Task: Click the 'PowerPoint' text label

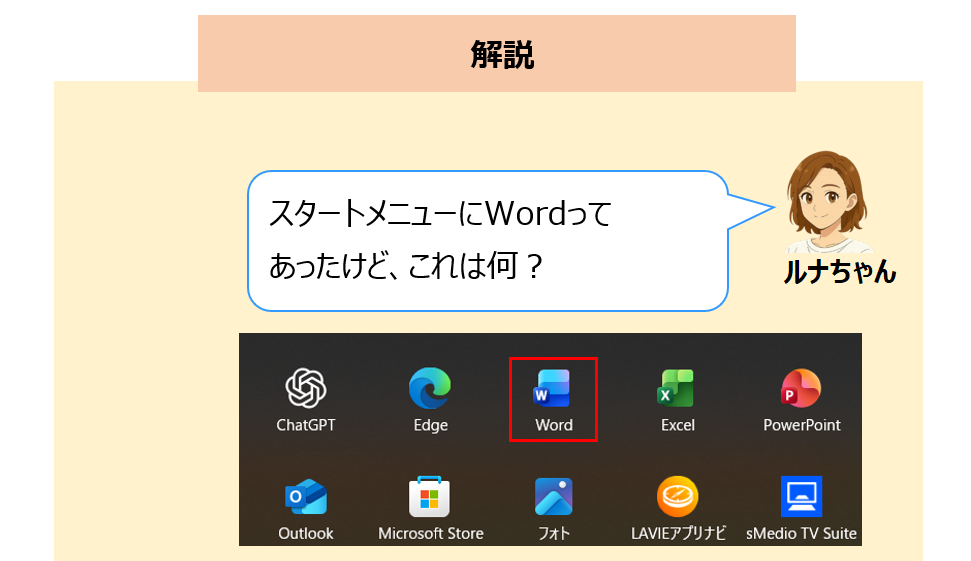Action: coord(802,425)
